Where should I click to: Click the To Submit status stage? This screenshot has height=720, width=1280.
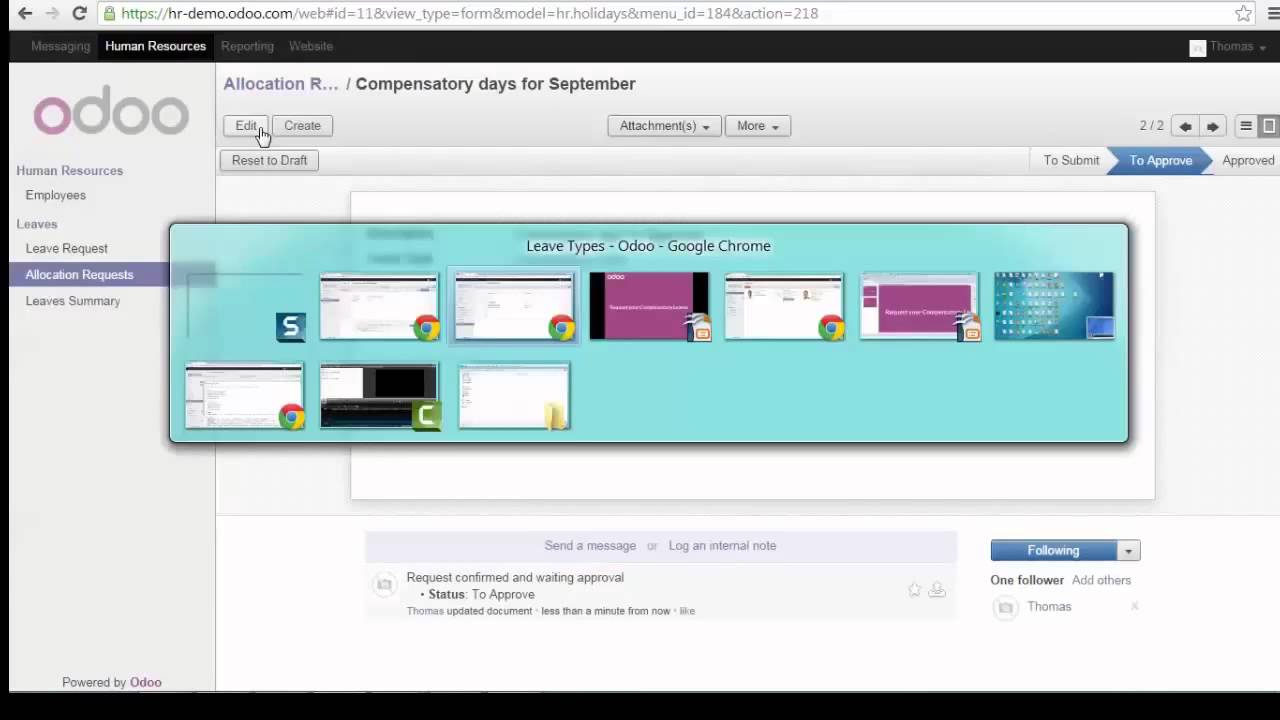1071,160
